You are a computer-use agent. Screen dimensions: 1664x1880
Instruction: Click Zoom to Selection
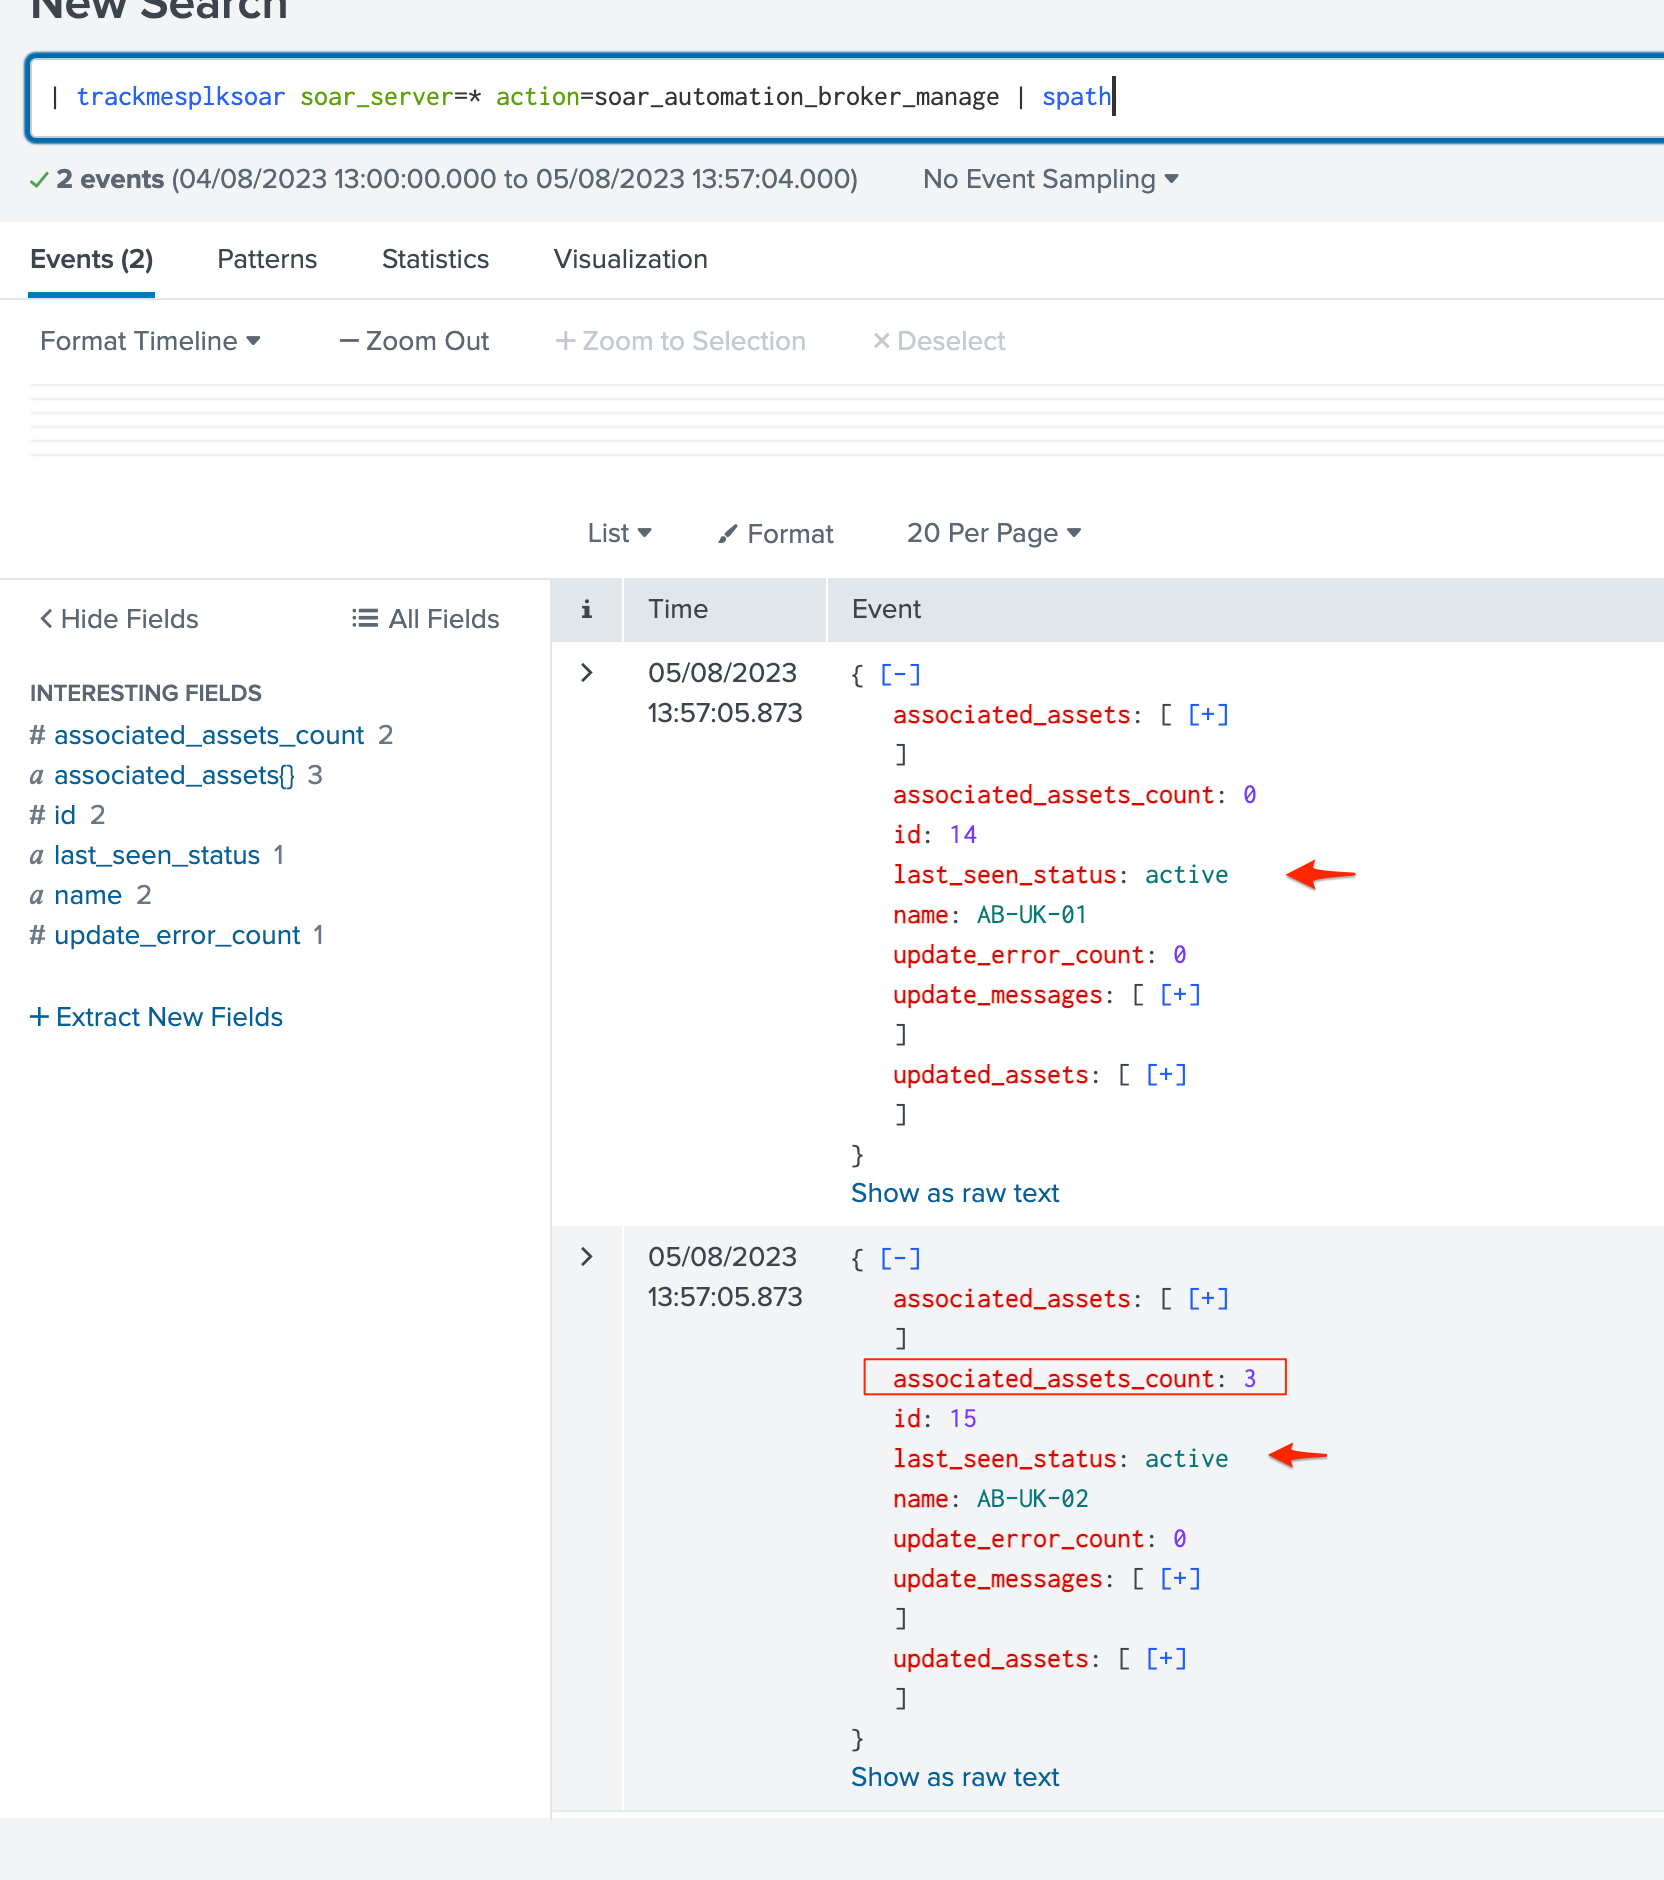(x=680, y=341)
